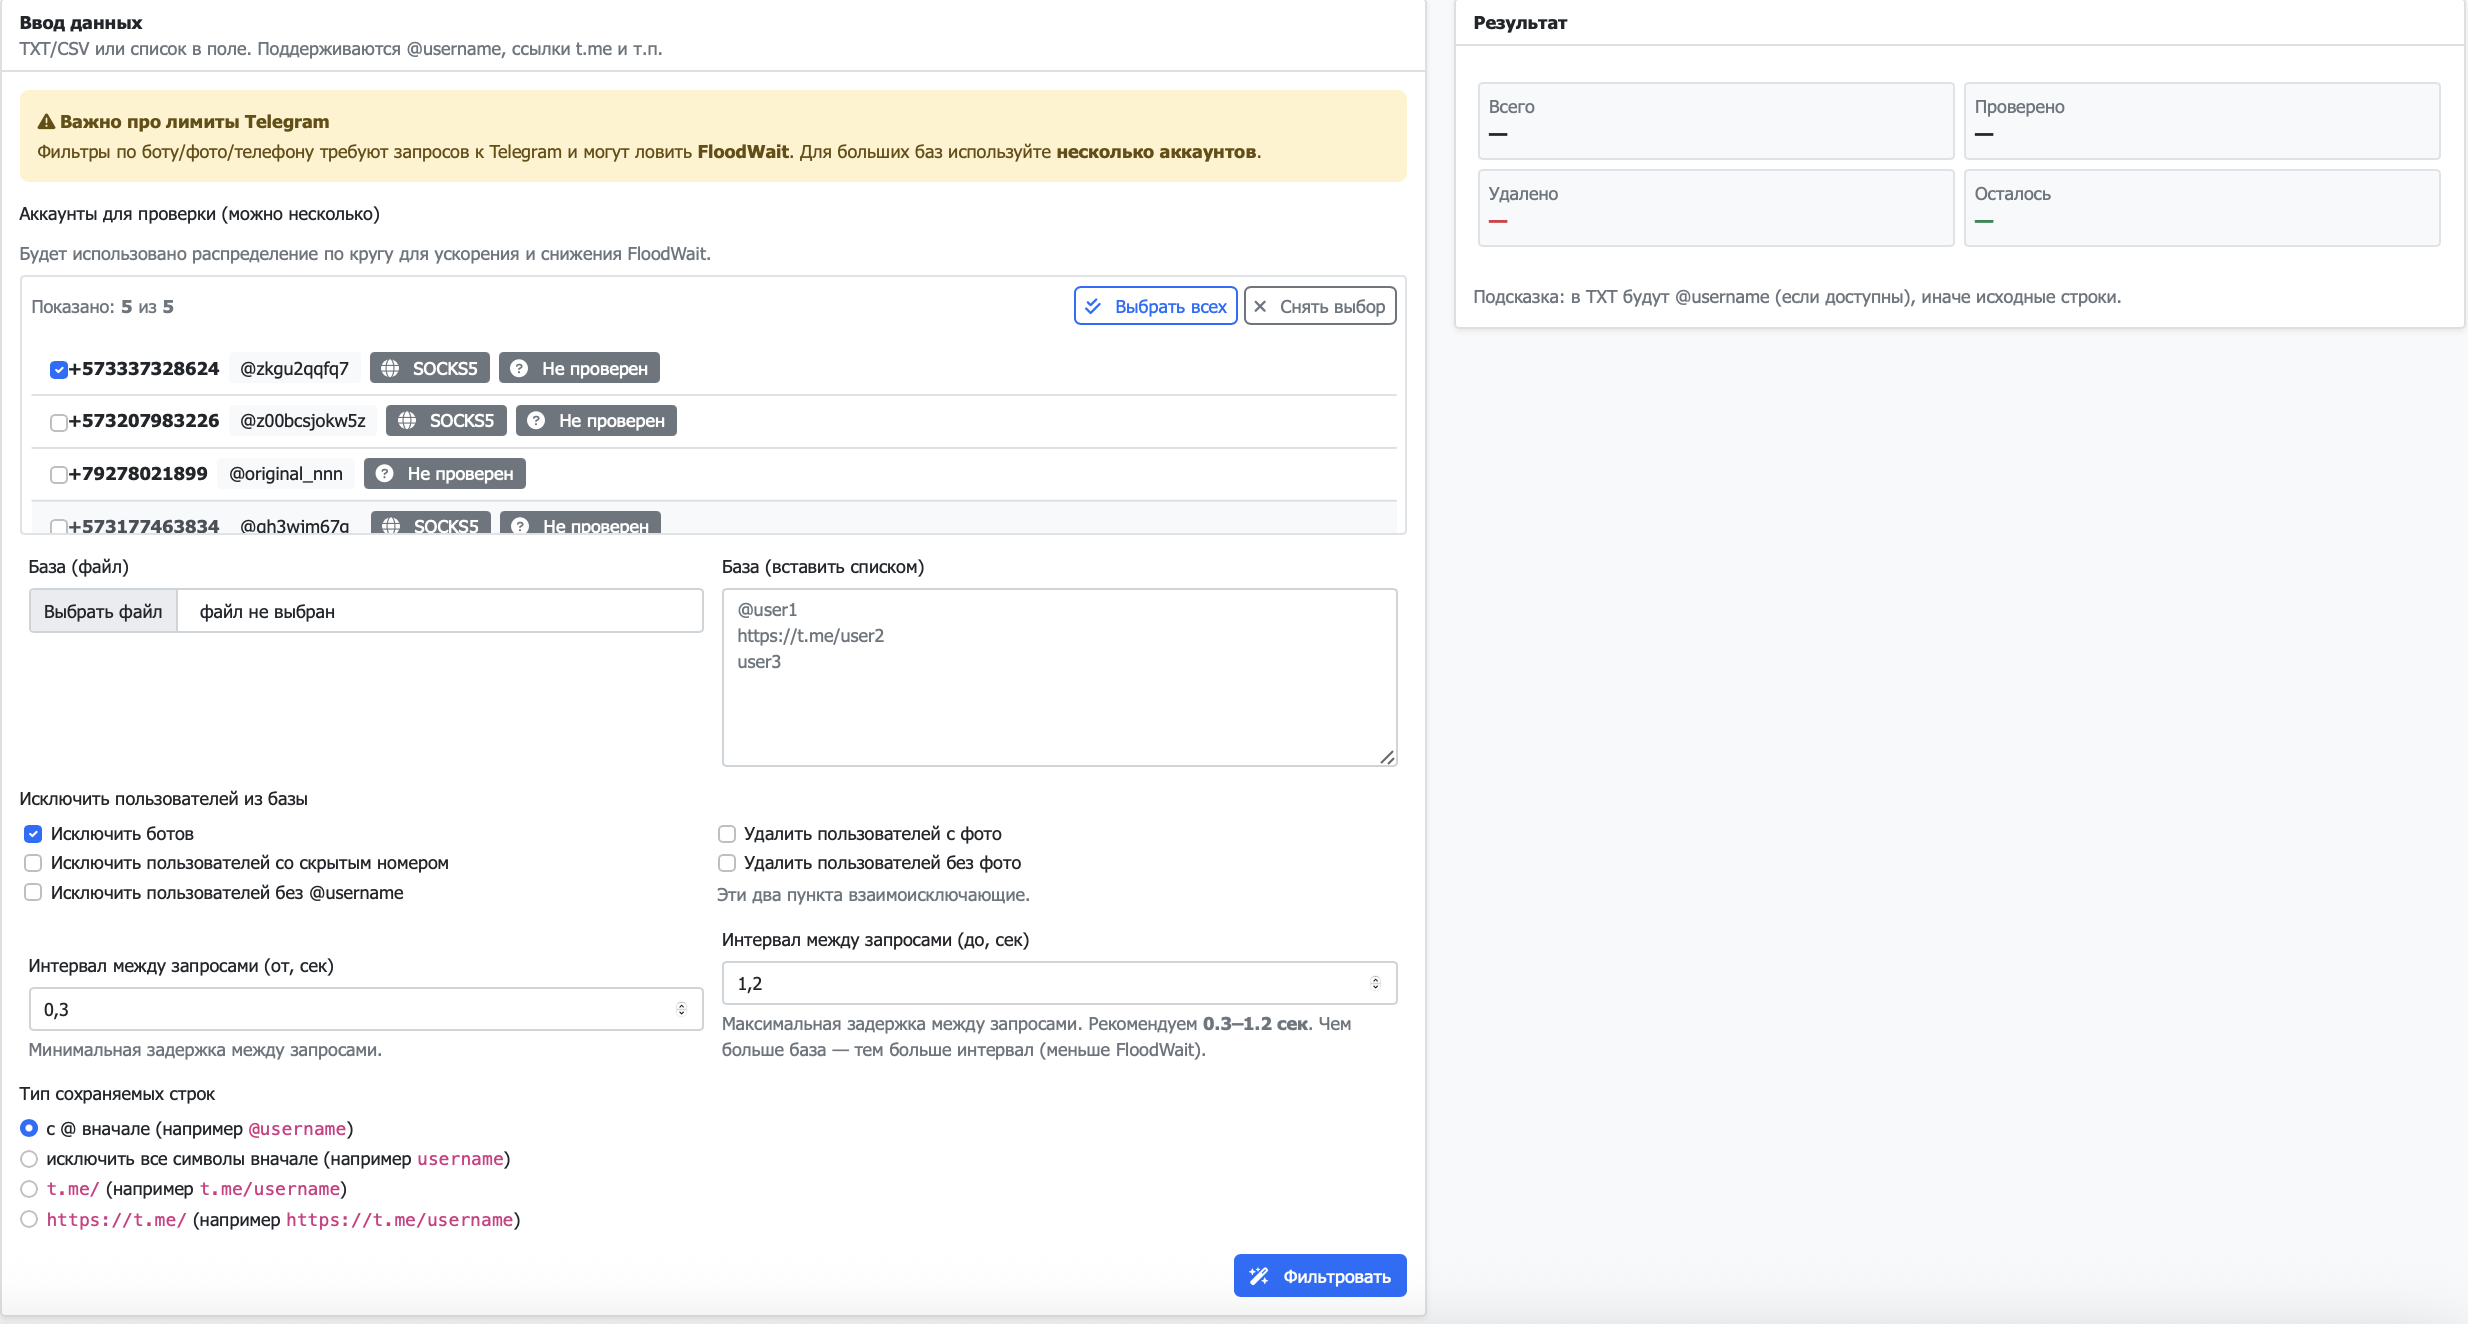The height and width of the screenshot is (1324, 2468).
Task: Select the https://t.me/ output format radio
Action: [29, 1219]
